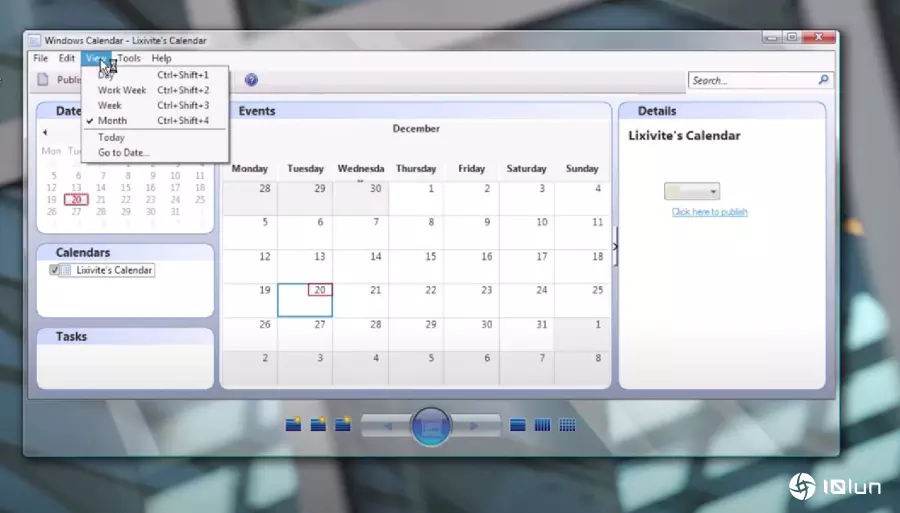This screenshot has width=900, height=513.
Task: Open the Tools menu
Action: pyautogui.click(x=129, y=58)
